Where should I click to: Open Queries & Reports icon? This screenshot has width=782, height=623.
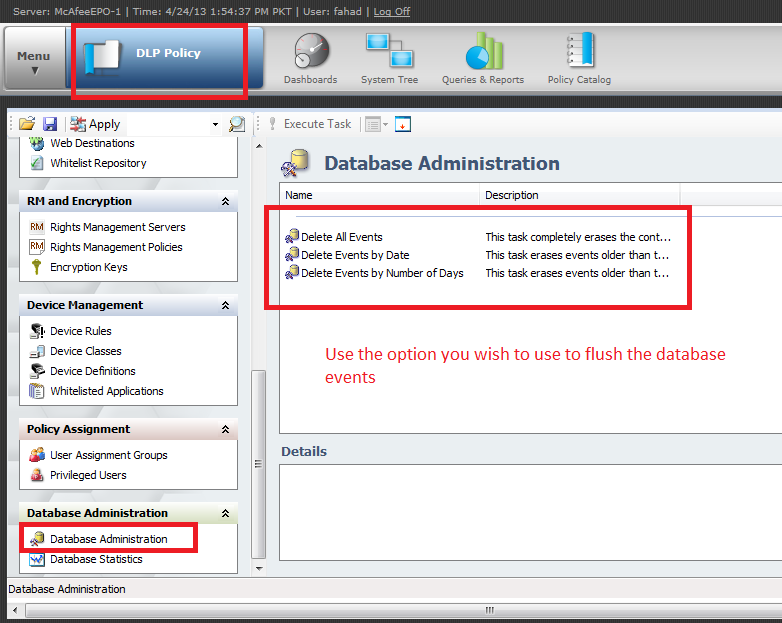[483, 58]
